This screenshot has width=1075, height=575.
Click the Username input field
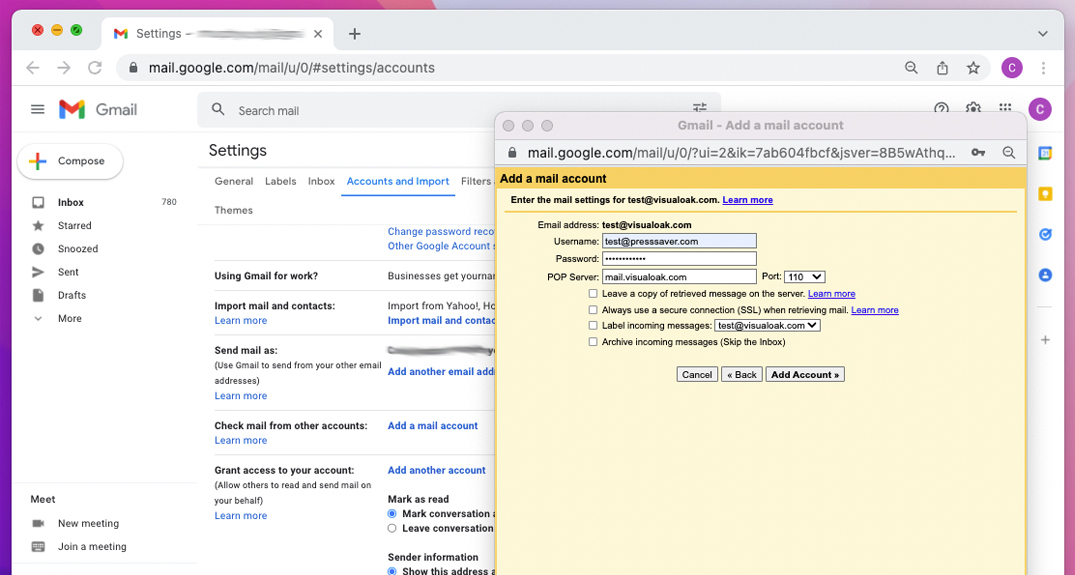click(x=679, y=241)
